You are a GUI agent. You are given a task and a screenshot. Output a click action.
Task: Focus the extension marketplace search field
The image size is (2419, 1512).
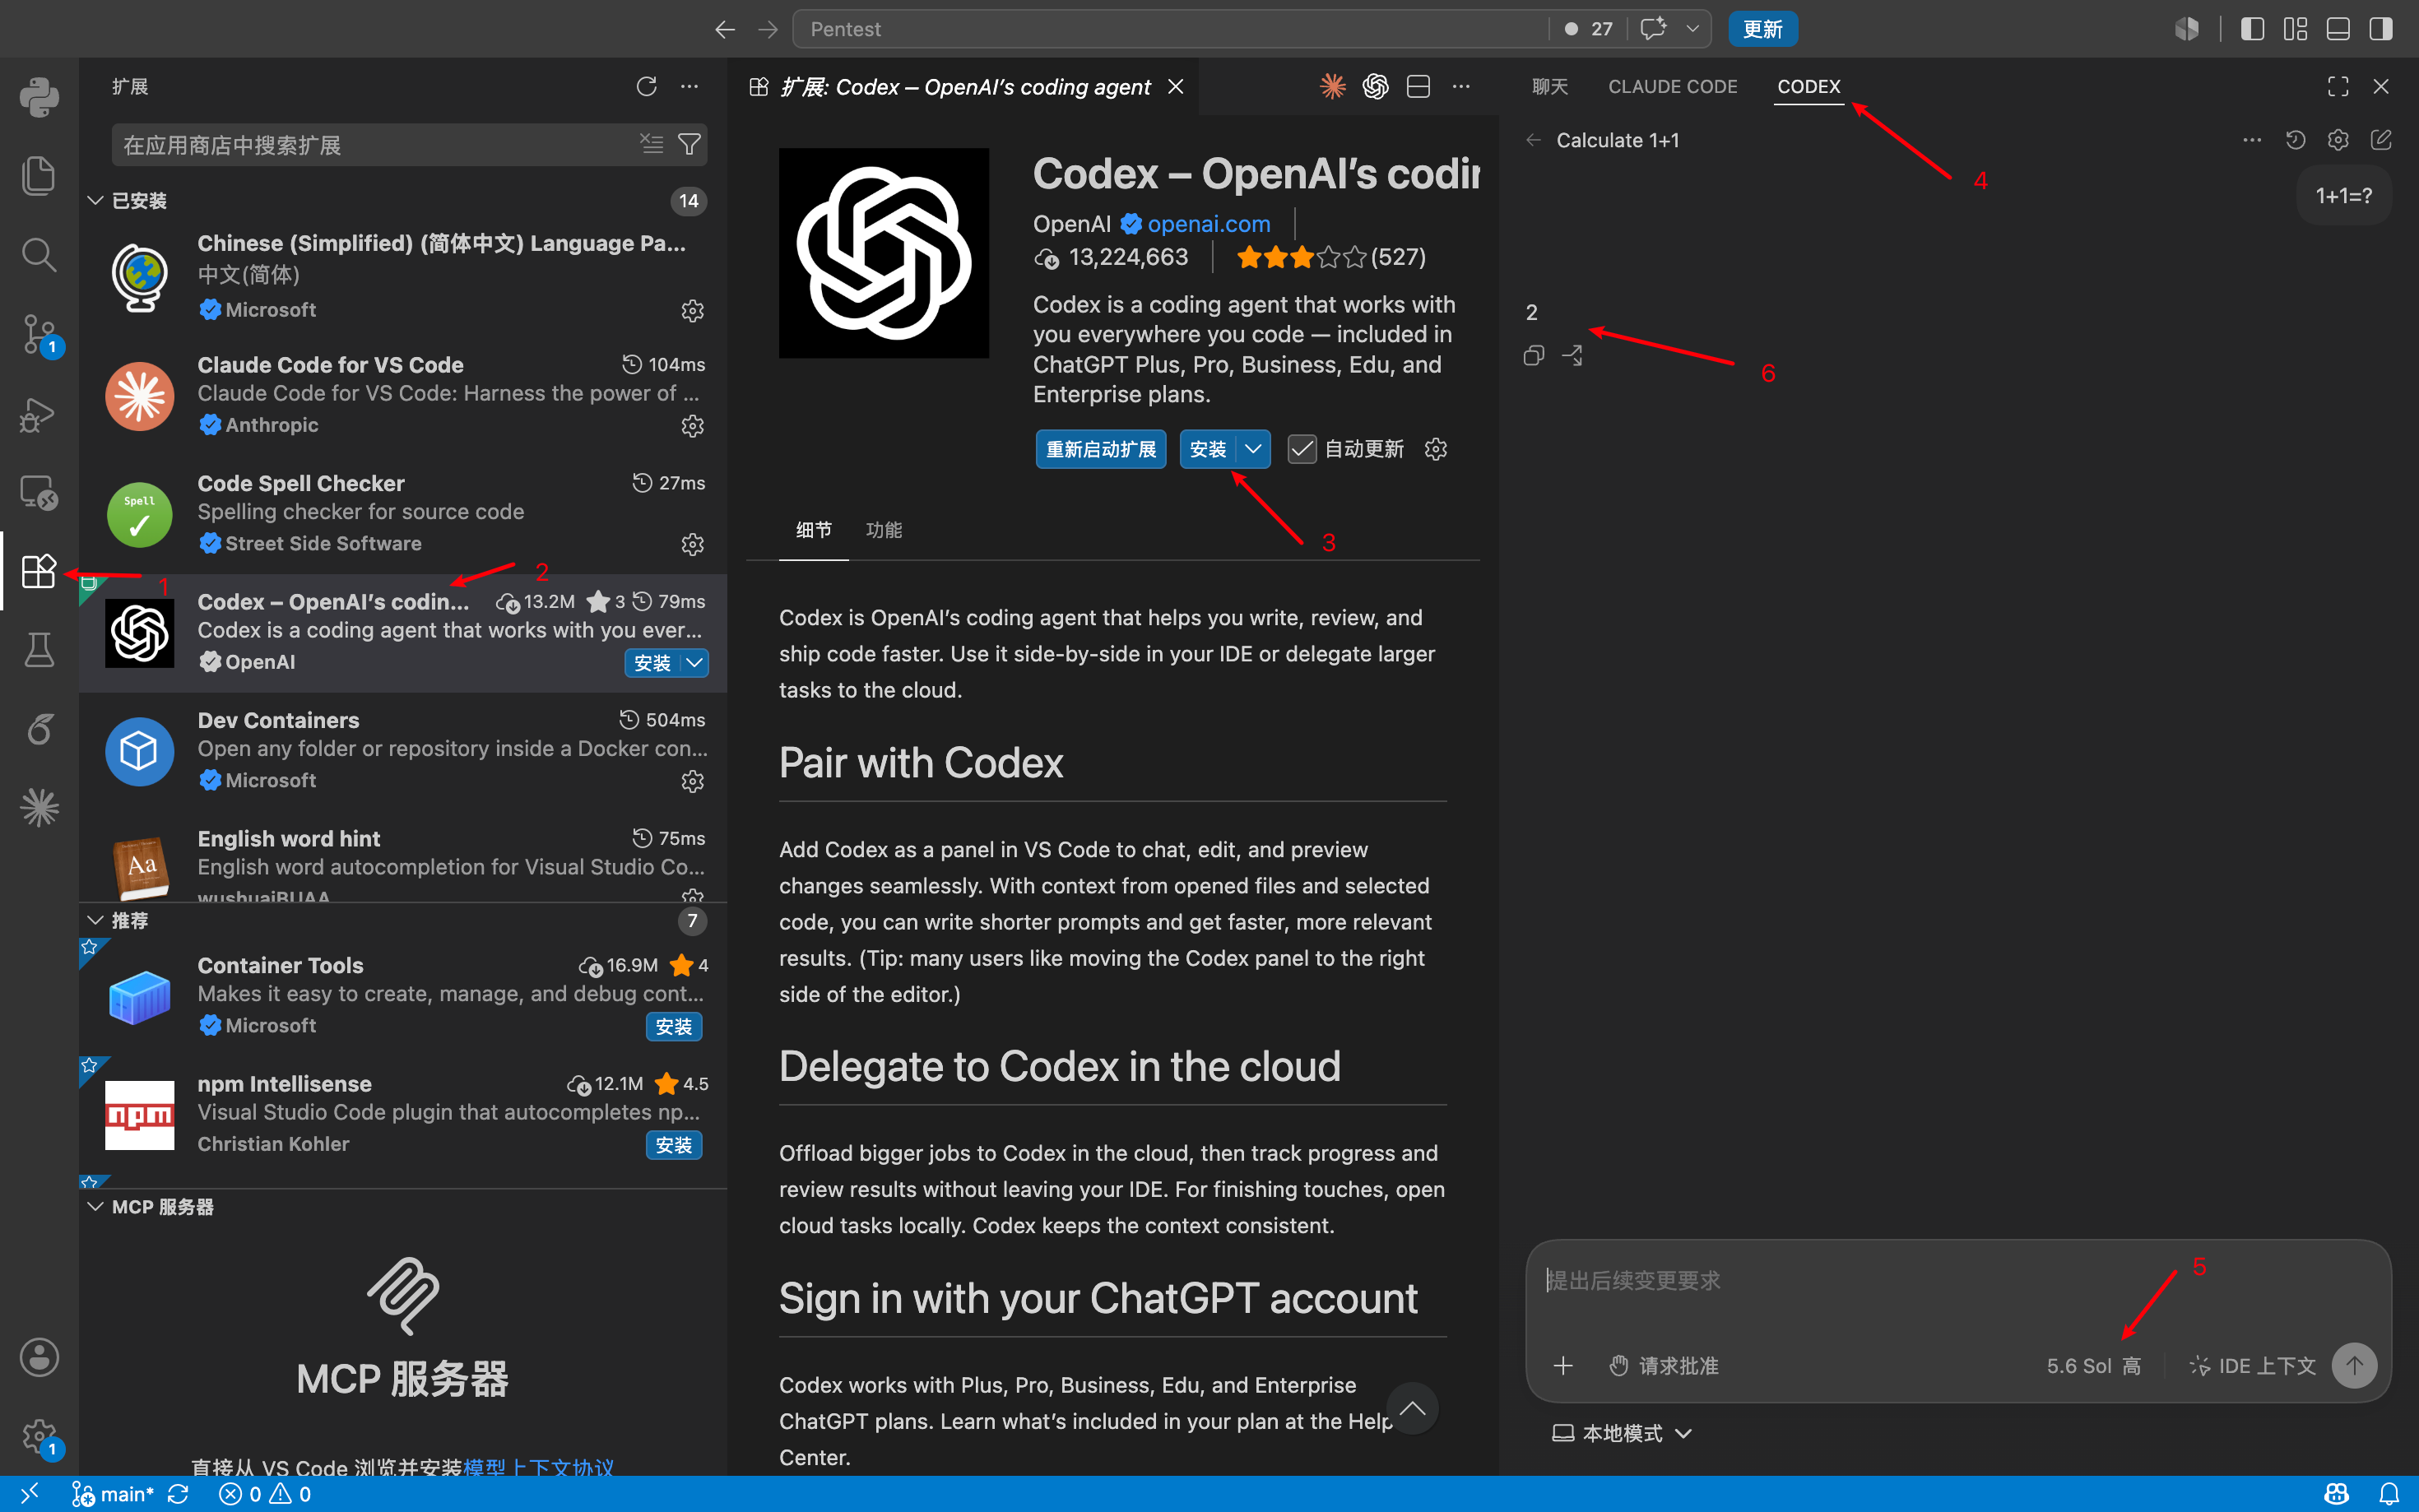click(375, 145)
